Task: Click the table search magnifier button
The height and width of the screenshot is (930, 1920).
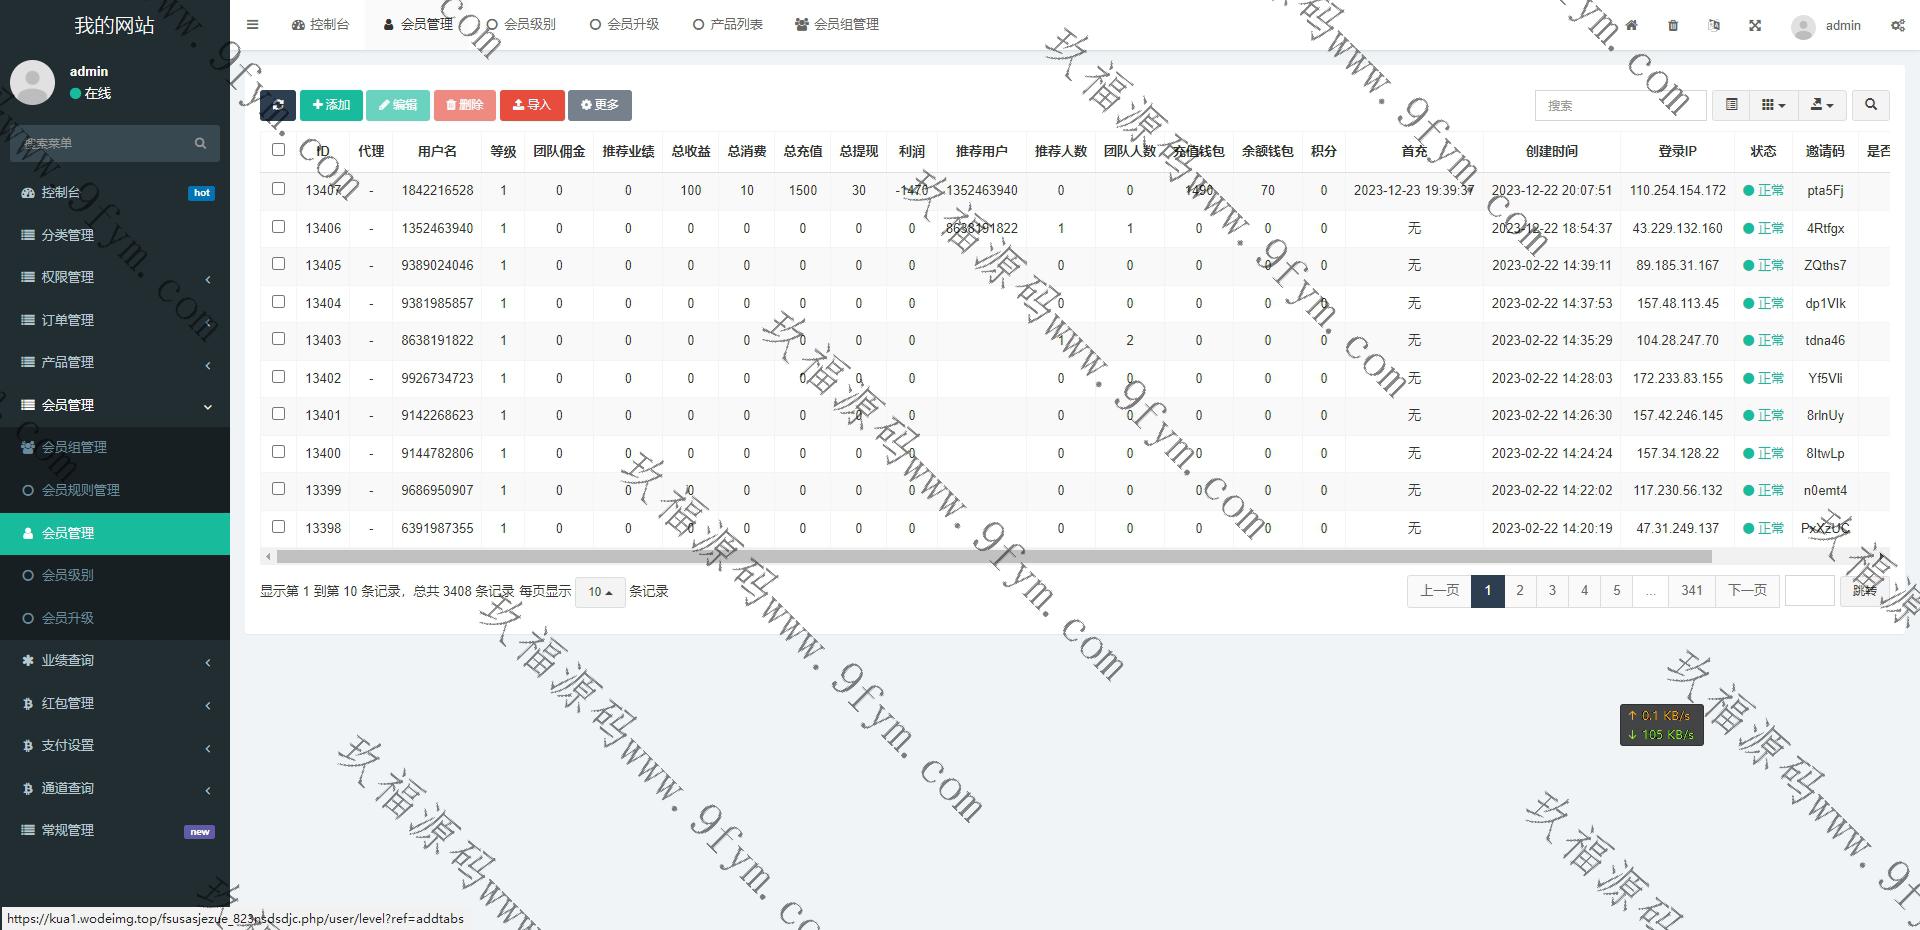Action: (1870, 105)
